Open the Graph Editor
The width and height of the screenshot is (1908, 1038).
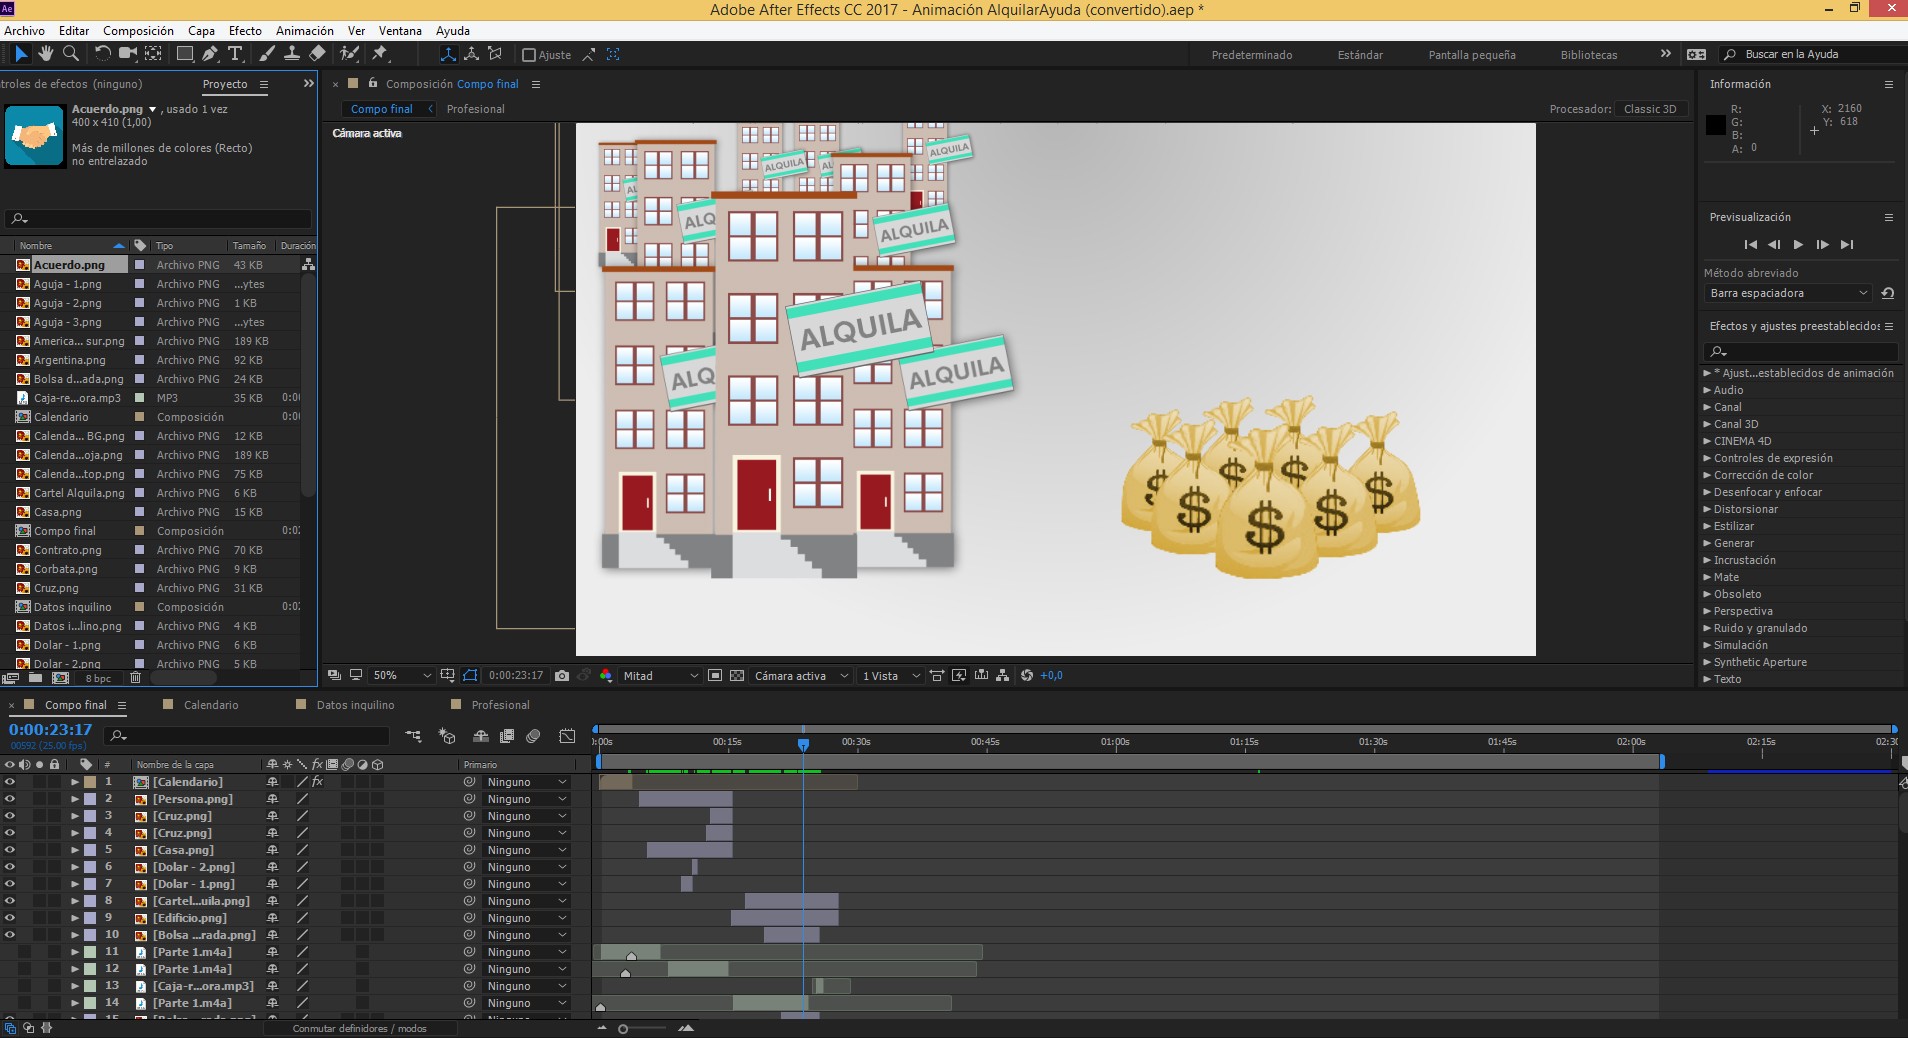567,736
